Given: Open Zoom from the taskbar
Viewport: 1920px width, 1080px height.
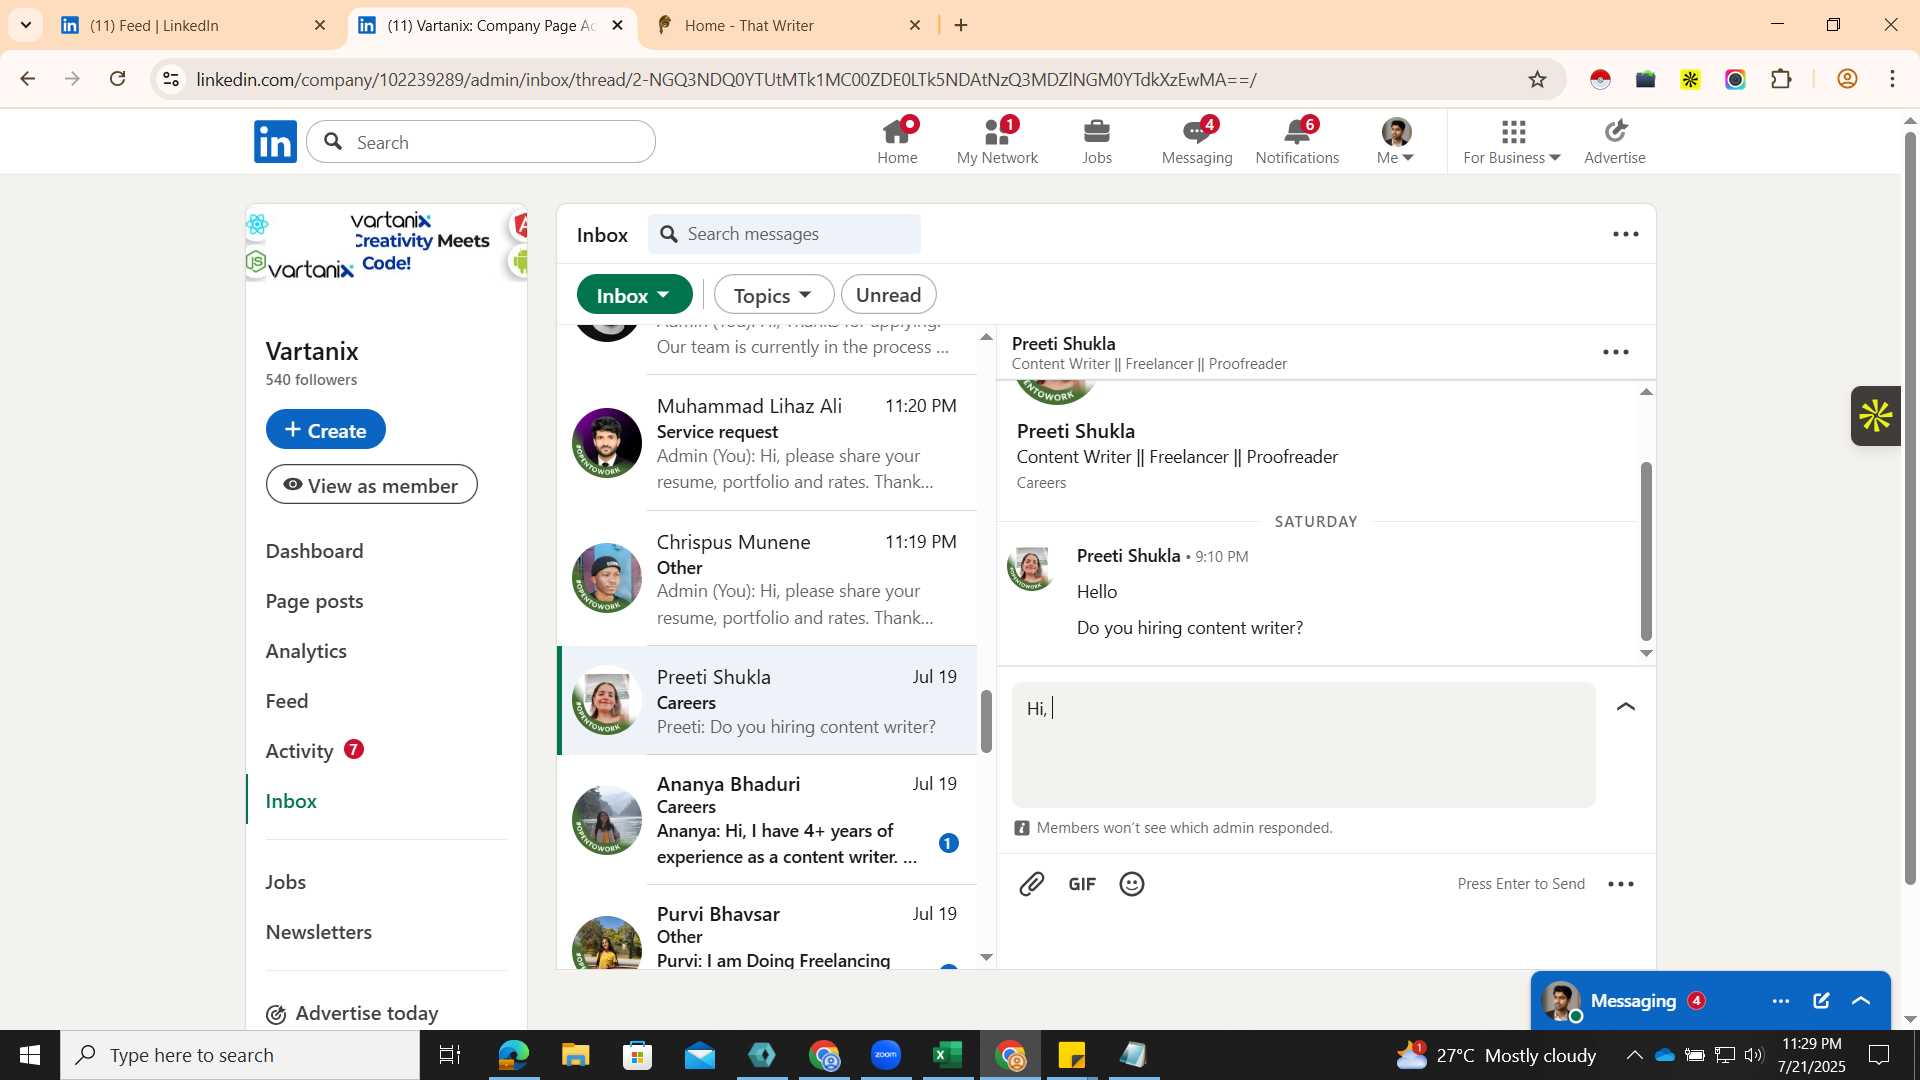Looking at the screenshot, I should pyautogui.click(x=885, y=1055).
